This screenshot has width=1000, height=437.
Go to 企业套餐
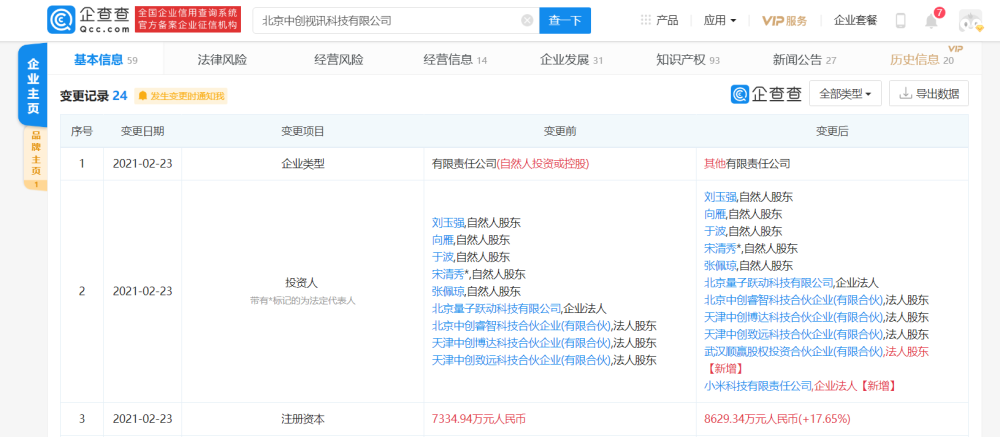click(x=855, y=20)
